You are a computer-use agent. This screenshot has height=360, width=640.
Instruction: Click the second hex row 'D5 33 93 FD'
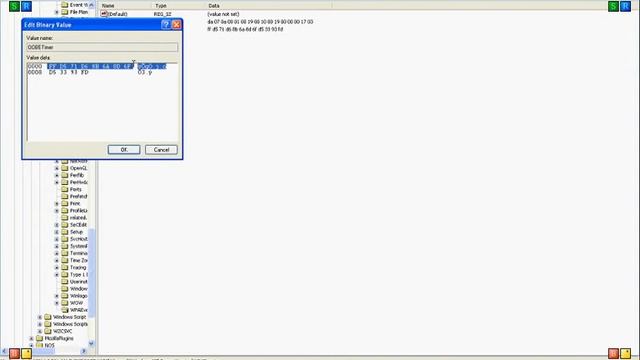coord(69,72)
